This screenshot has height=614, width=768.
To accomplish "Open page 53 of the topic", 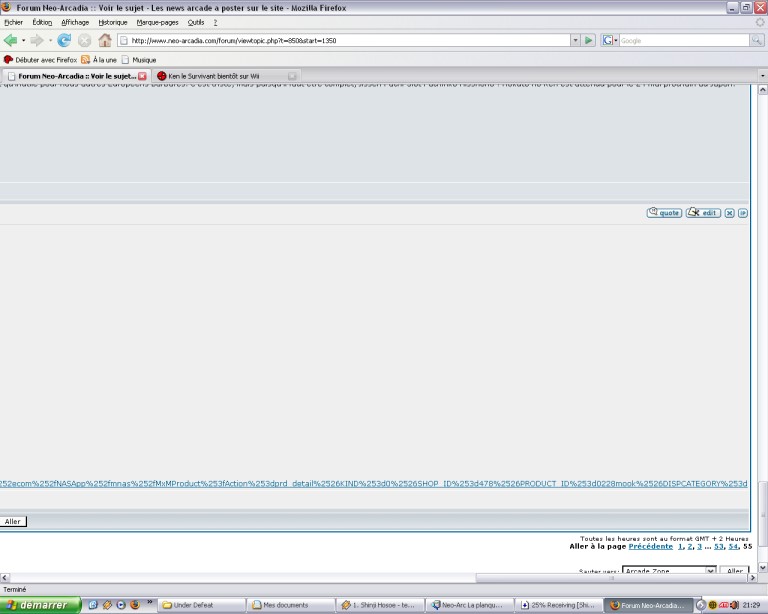I will tap(718, 546).
